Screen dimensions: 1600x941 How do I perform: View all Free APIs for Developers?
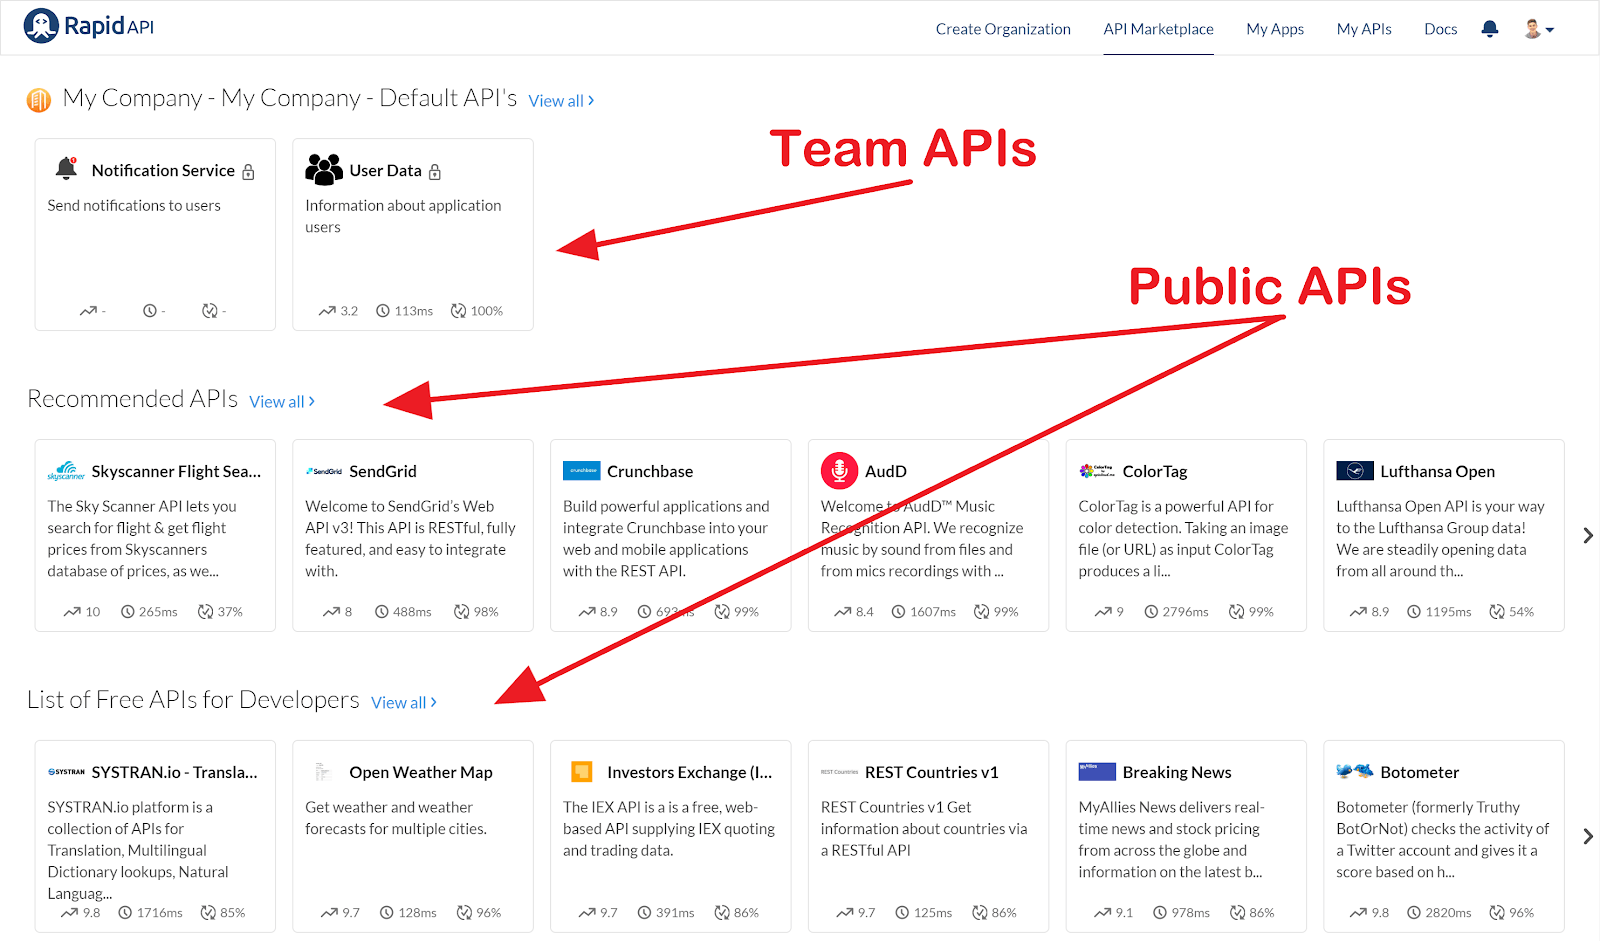point(404,703)
